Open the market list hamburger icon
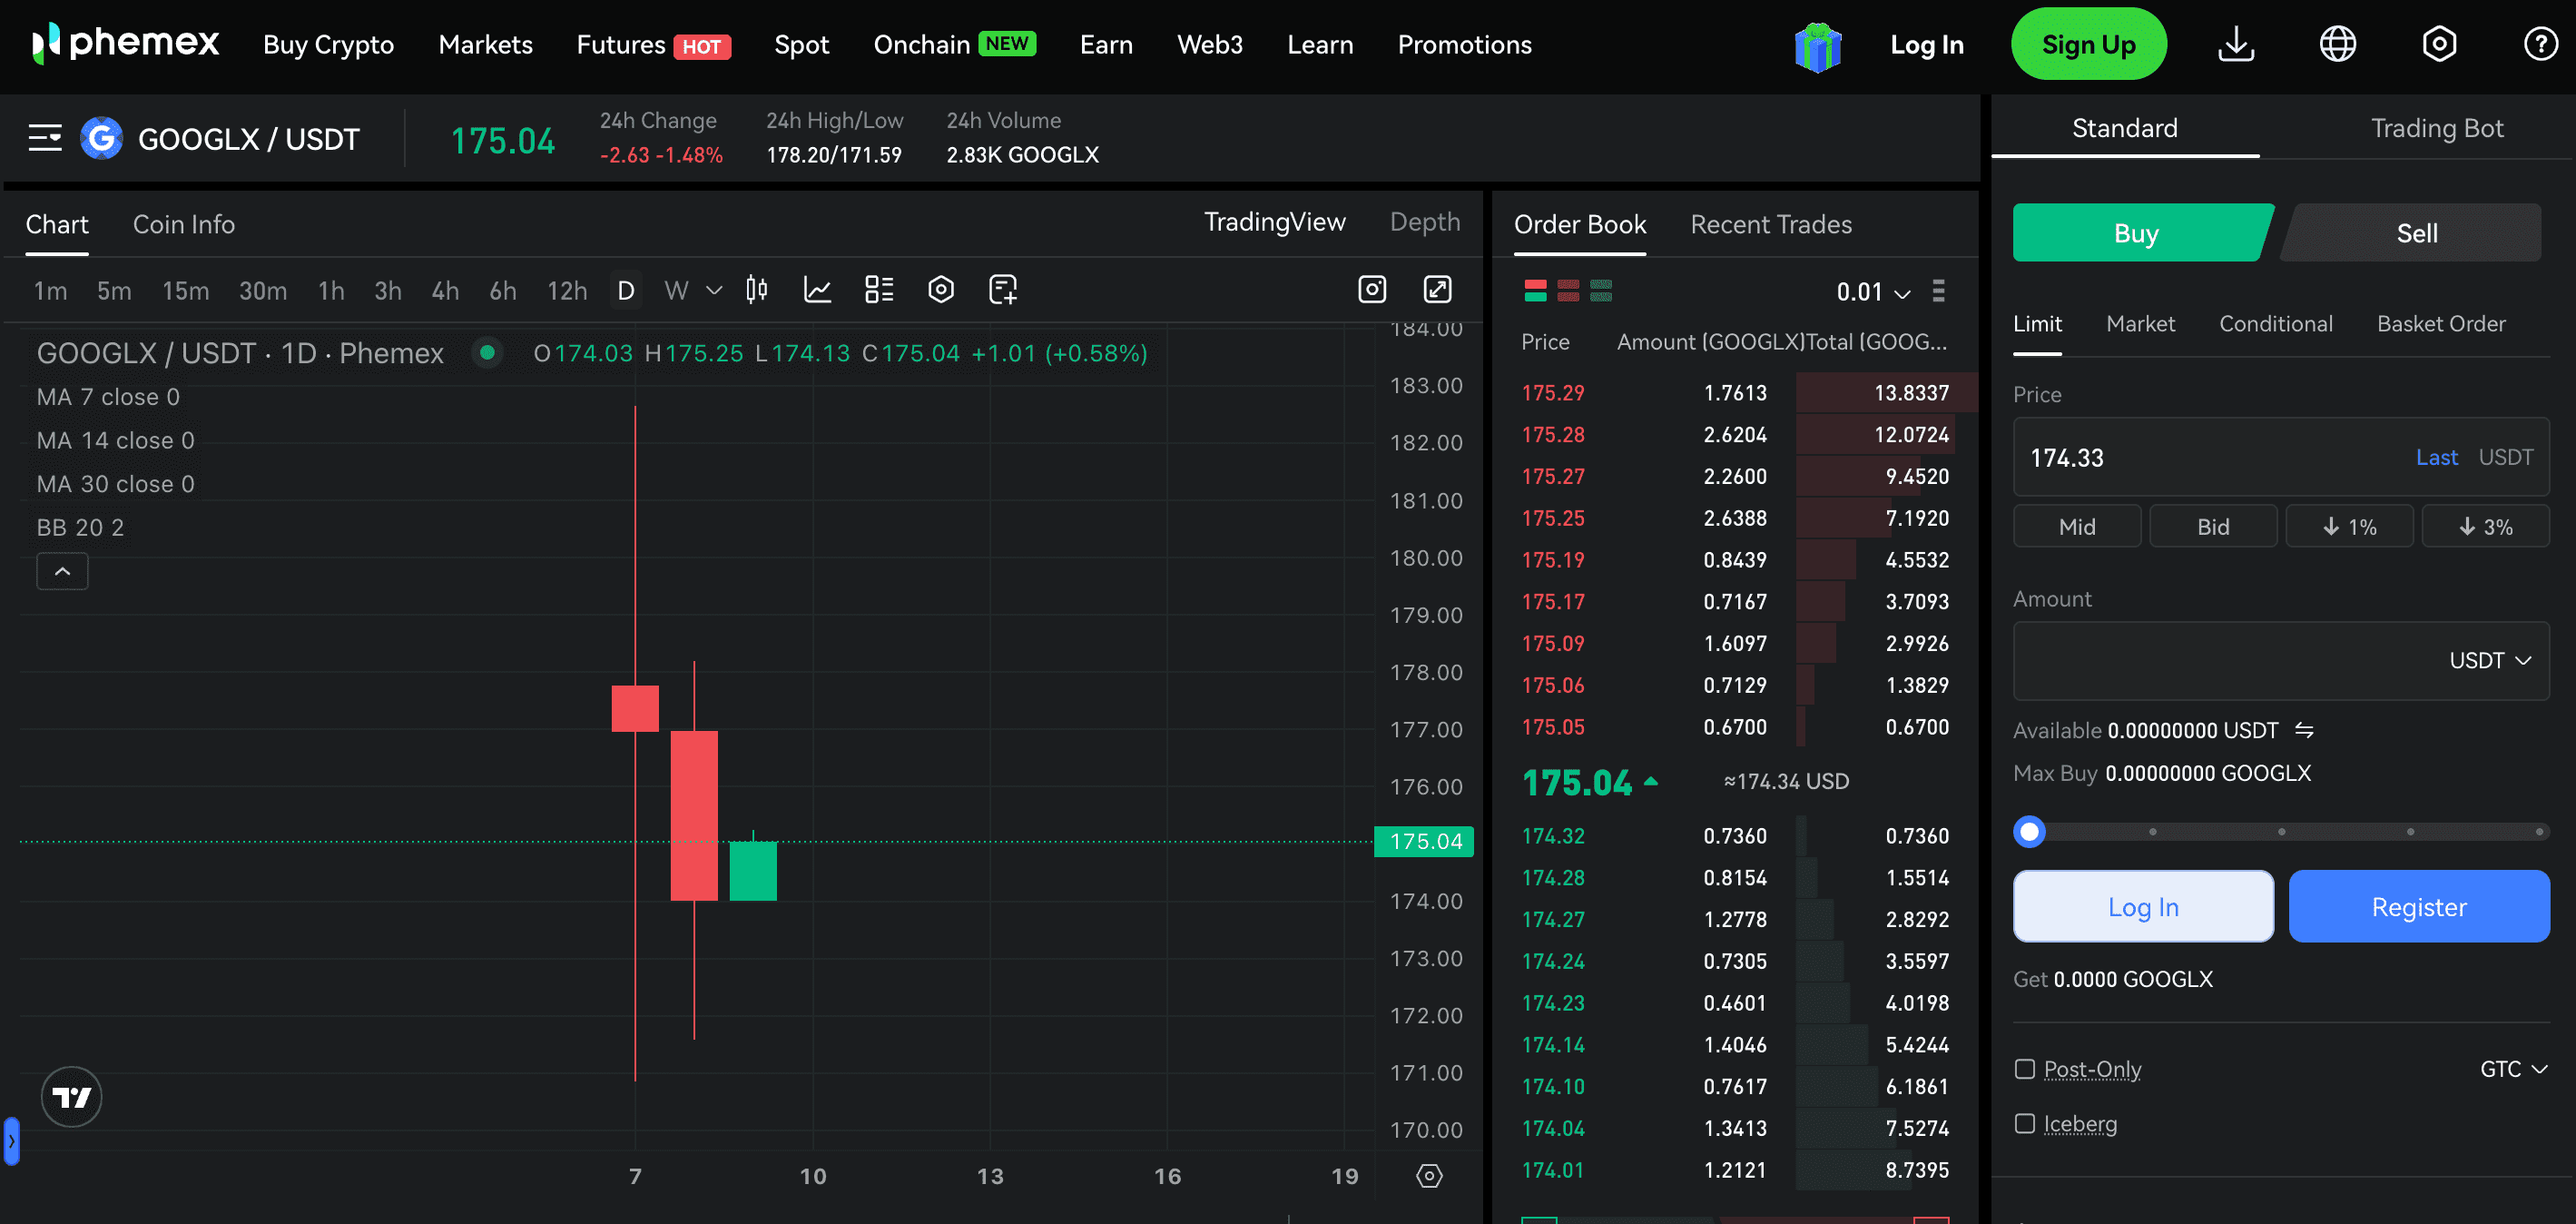 (x=45, y=138)
